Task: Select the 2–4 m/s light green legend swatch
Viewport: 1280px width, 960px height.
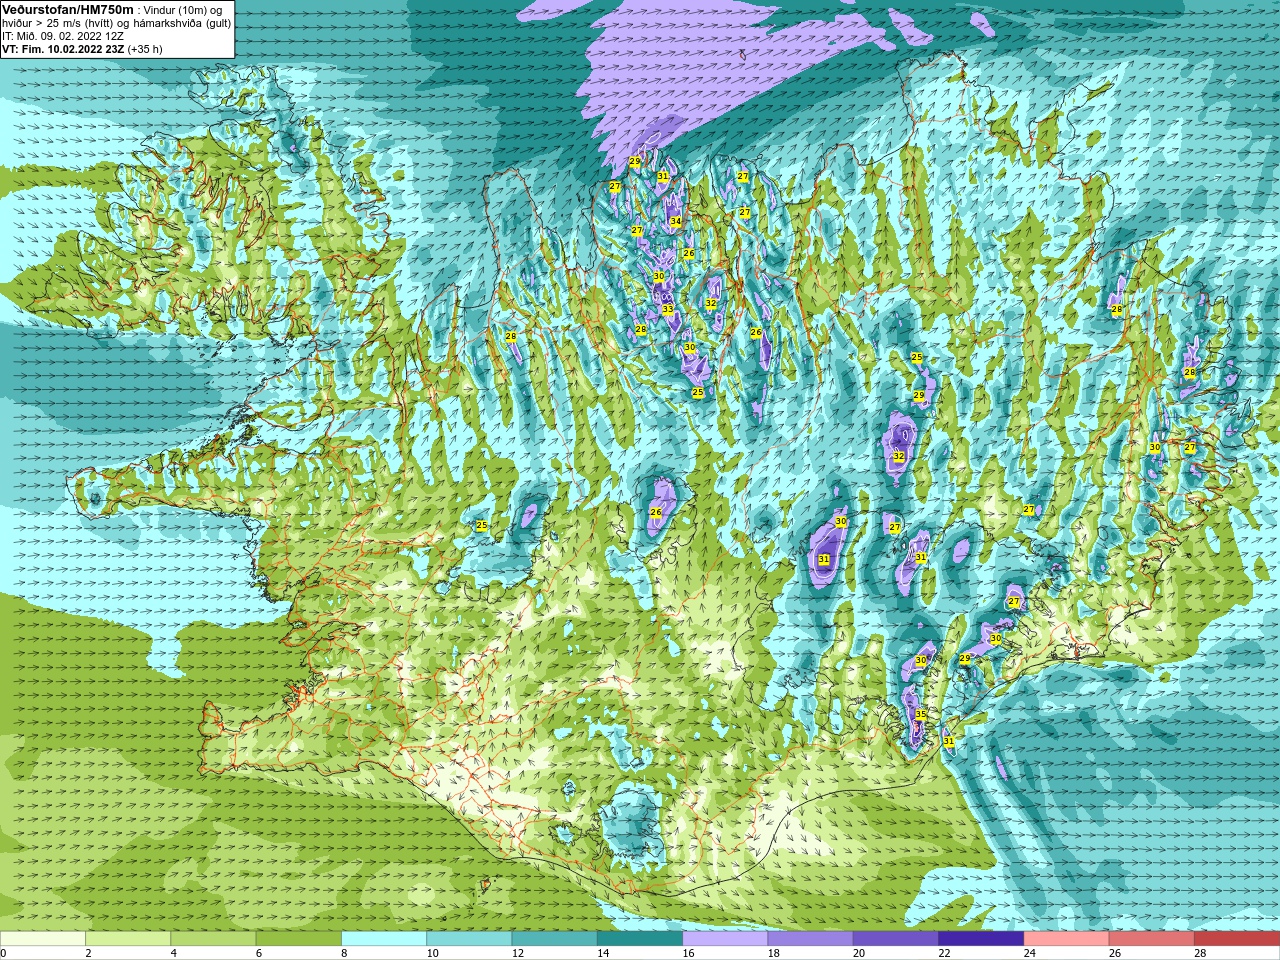Action: coord(128,939)
